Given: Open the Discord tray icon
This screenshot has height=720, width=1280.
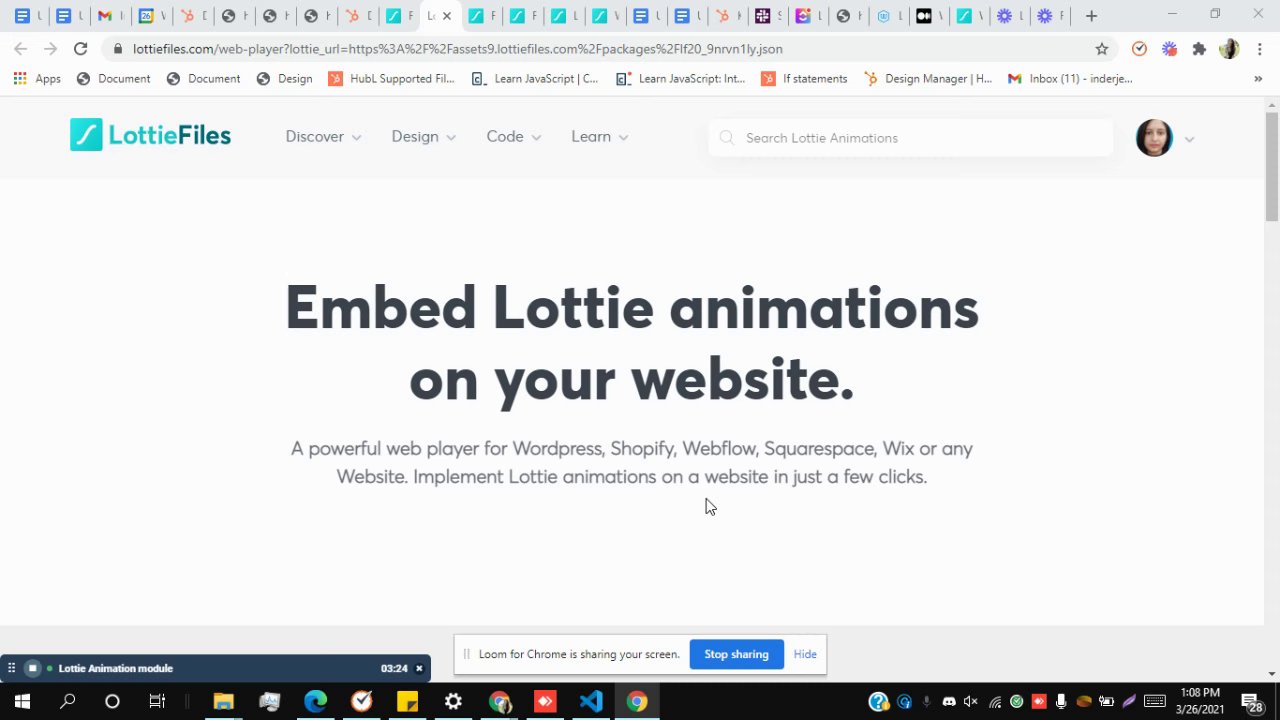Looking at the screenshot, I should pos(949,701).
